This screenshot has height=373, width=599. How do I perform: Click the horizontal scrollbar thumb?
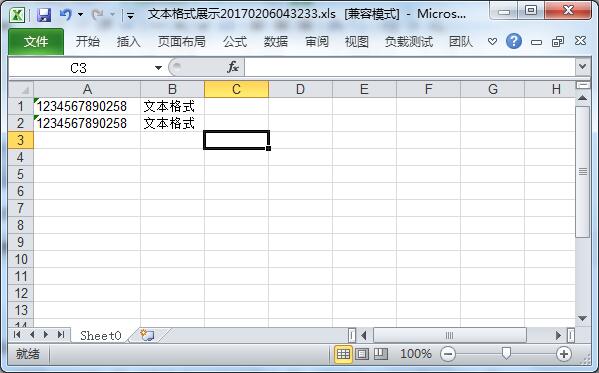[x=450, y=336]
